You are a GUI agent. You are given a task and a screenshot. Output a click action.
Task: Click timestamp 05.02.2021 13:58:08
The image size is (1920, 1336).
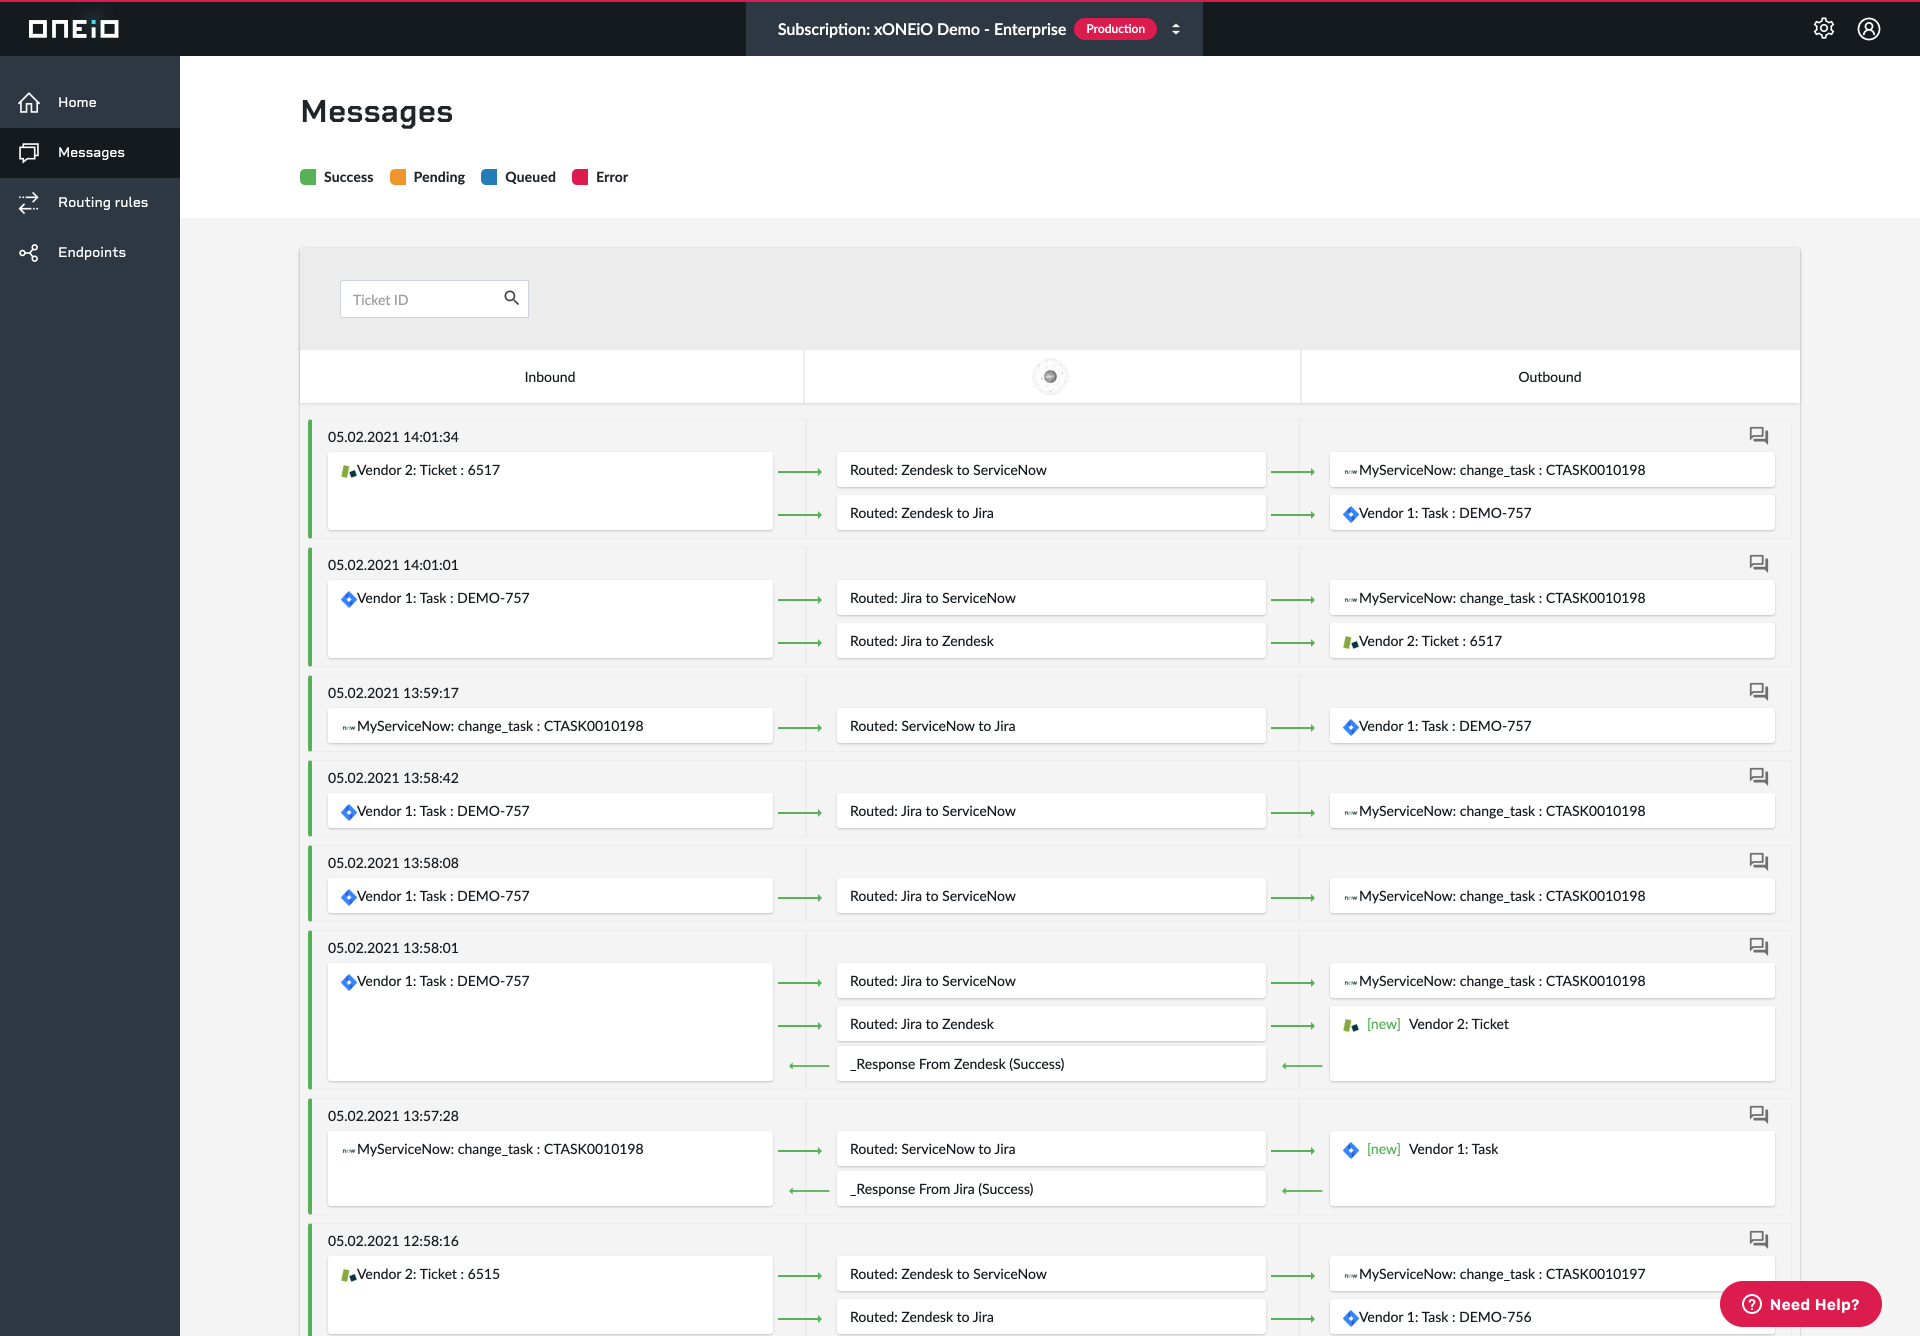[x=393, y=863]
